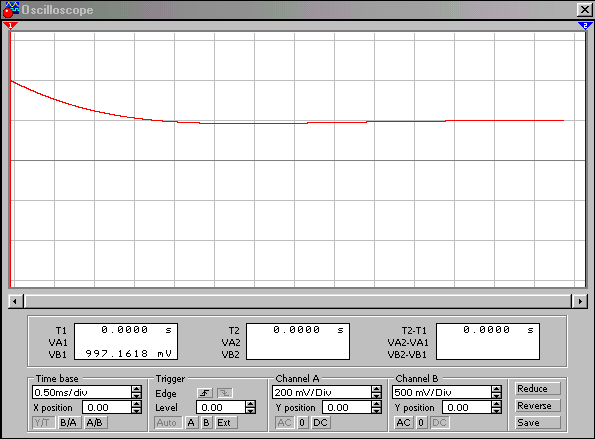Click the Reverse button
Image resolution: width=595 pixels, height=439 pixels.
pos(537,406)
